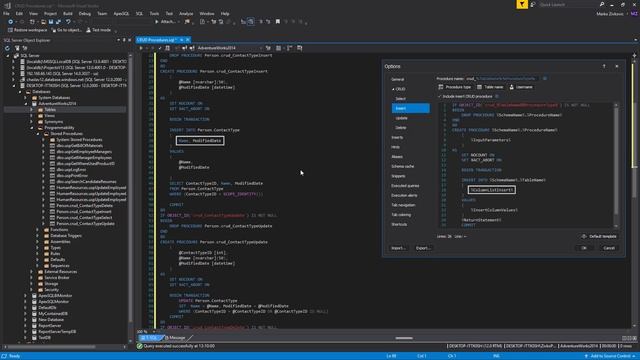
Task: Toggle pin on SQL Server Object Explorer panel
Action: coord(124,40)
